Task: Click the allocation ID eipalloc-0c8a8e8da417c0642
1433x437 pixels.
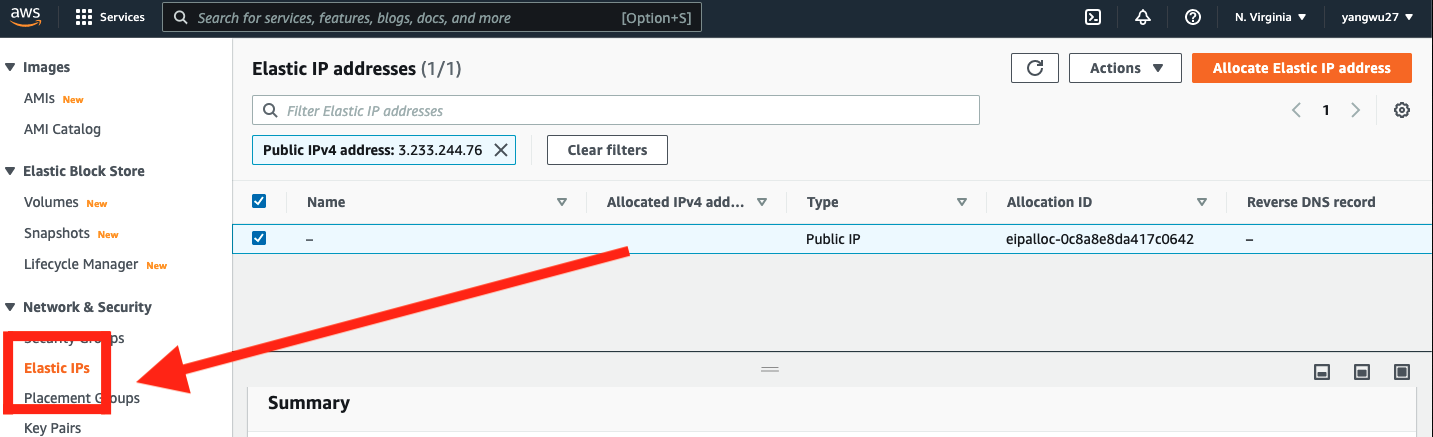Action: click(1100, 239)
